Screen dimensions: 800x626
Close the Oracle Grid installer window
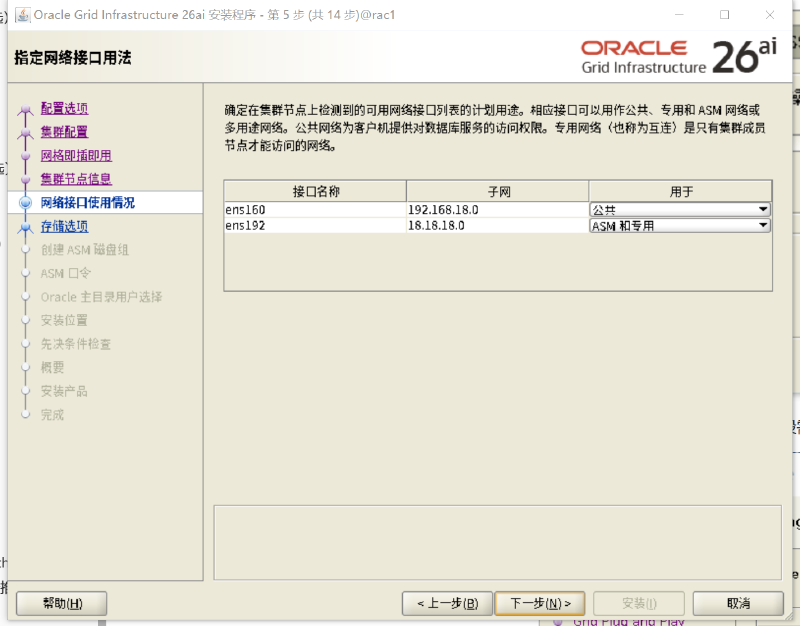click(770, 15)
